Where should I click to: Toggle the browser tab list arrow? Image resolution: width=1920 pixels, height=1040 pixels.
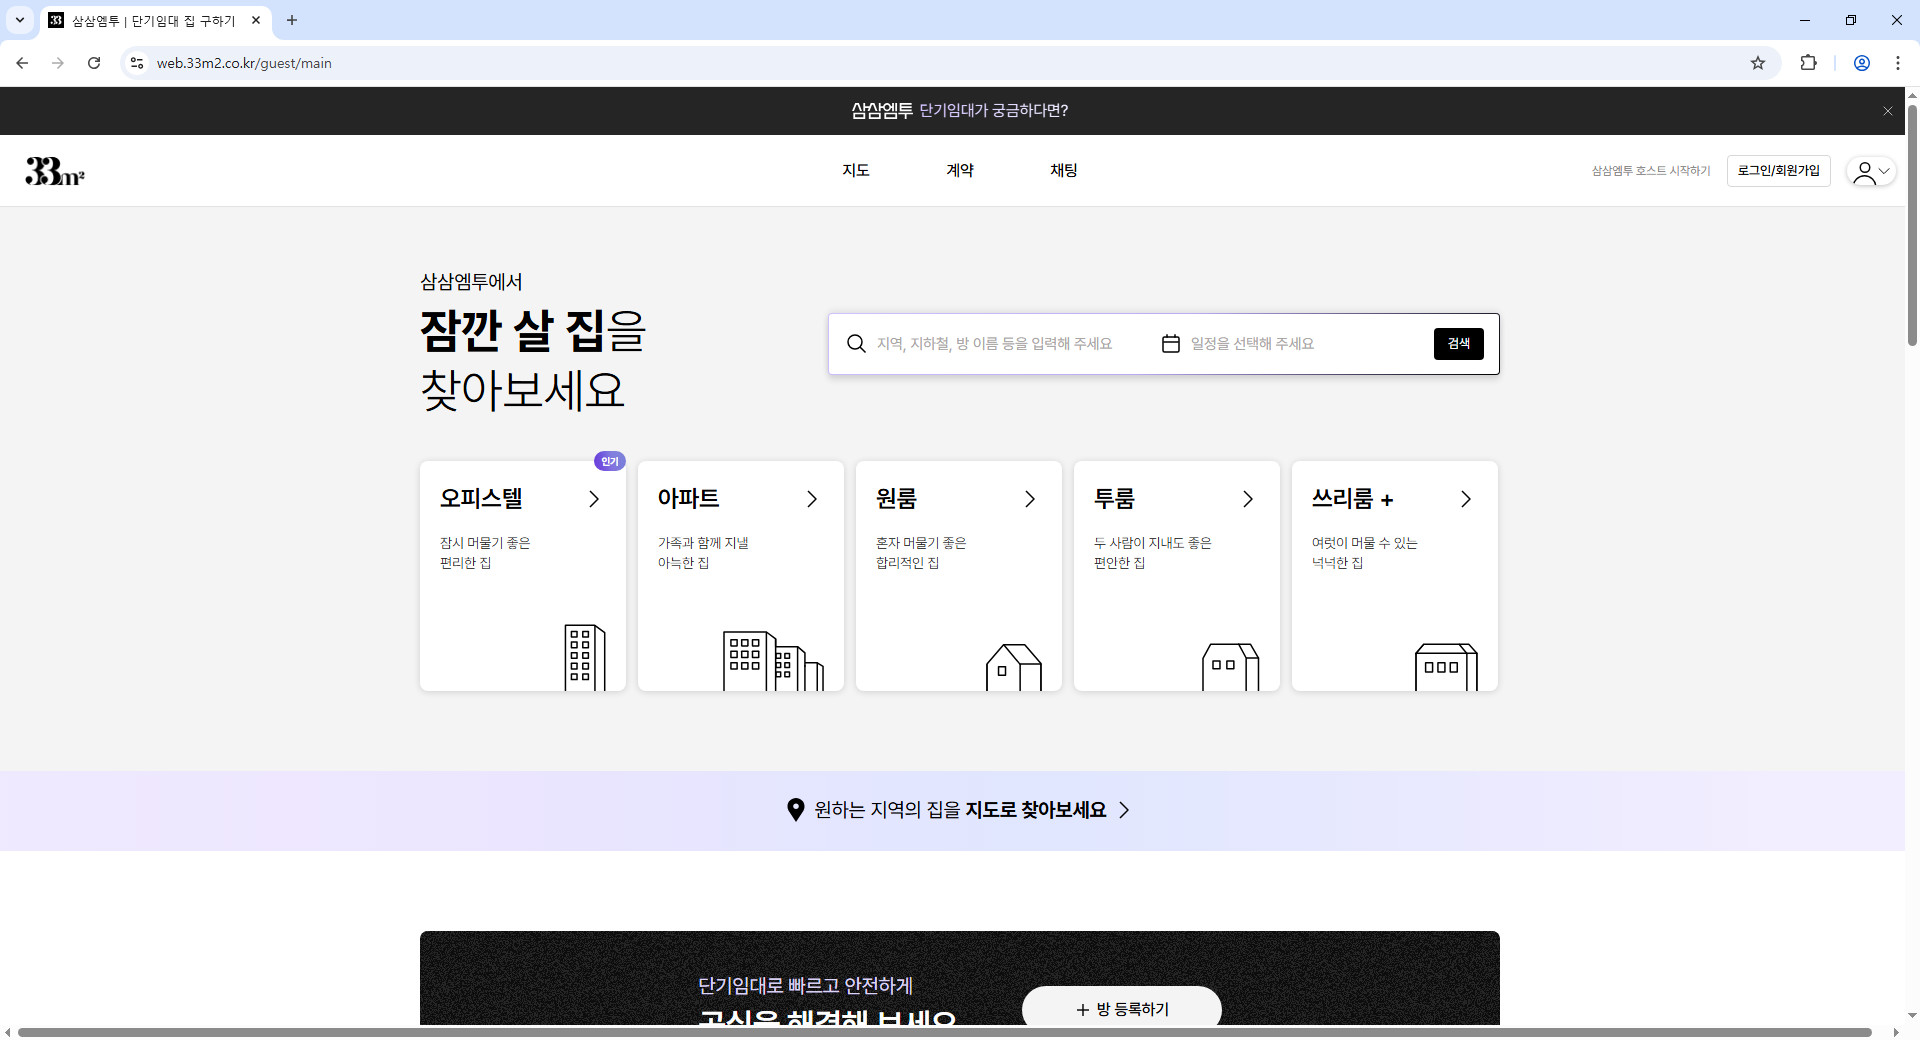[x=20, y=20]
